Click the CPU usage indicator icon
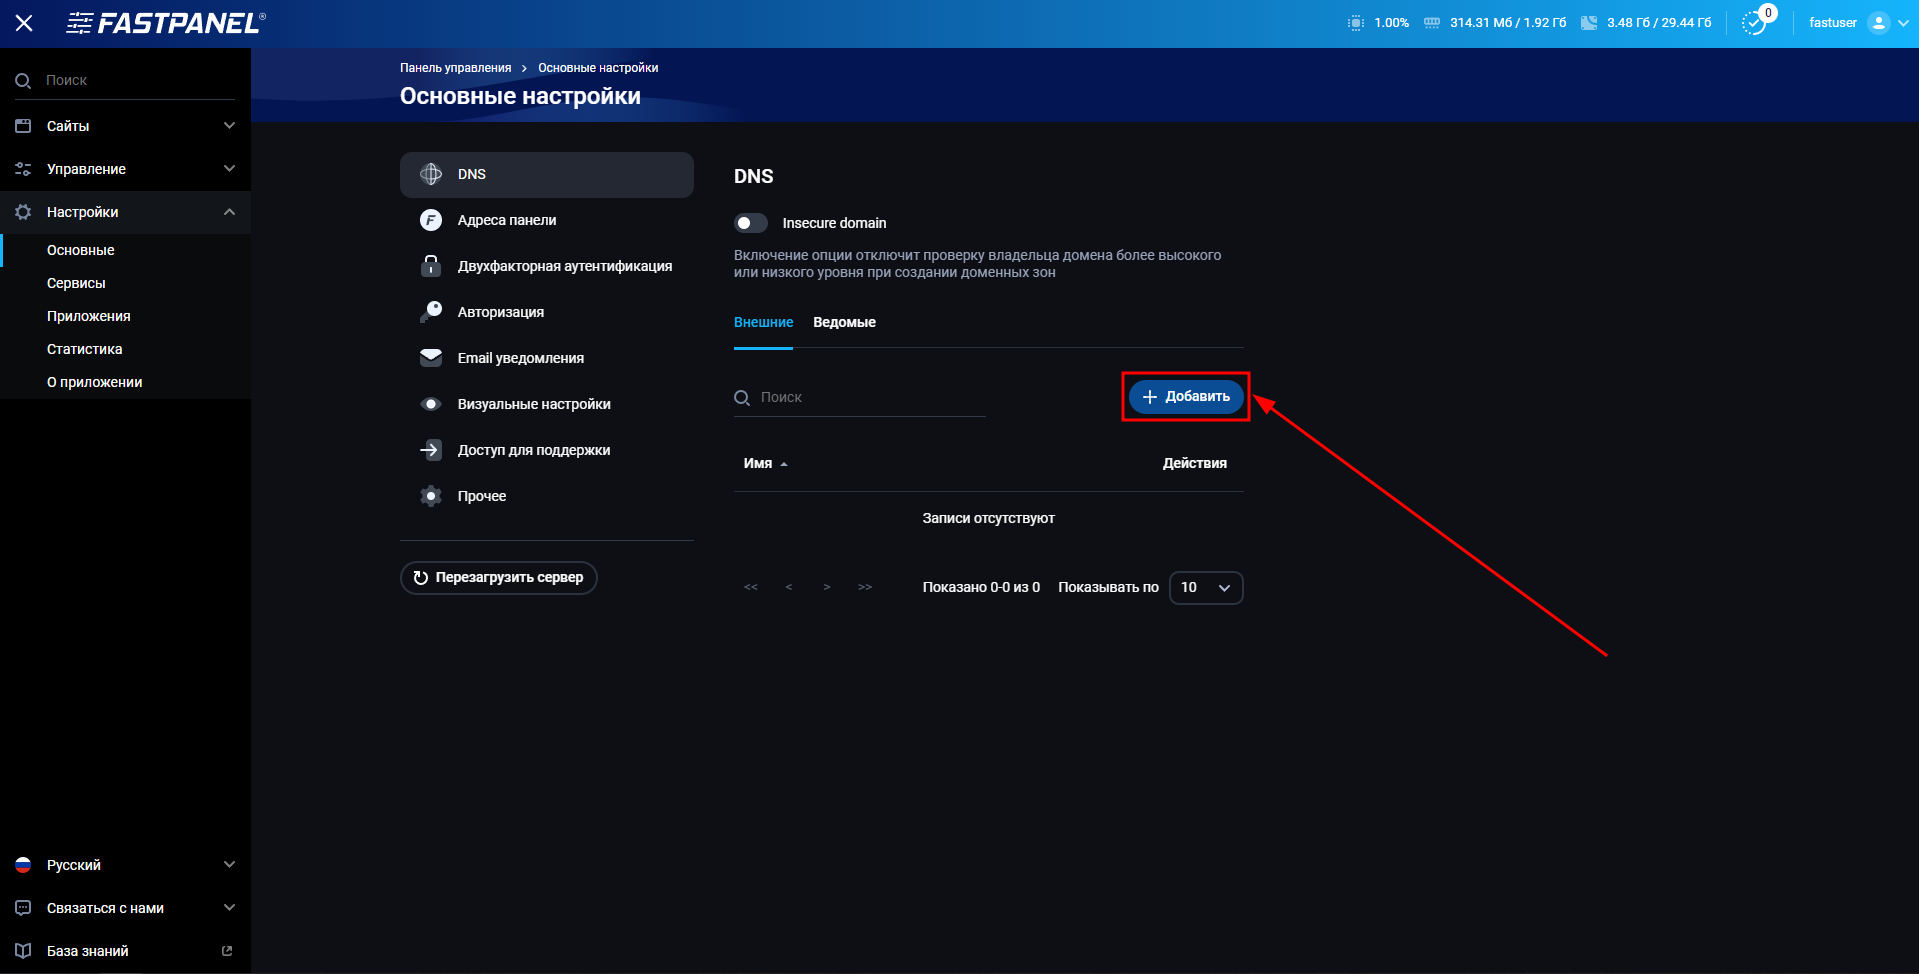 point(1355,22)
